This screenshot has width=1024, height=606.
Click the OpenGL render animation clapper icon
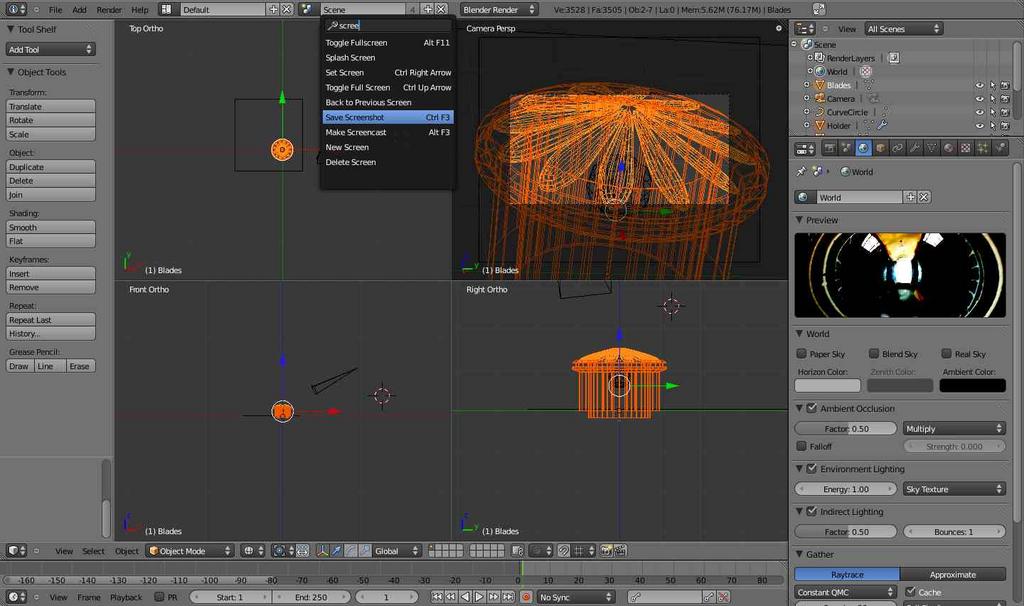click(620, 551)
